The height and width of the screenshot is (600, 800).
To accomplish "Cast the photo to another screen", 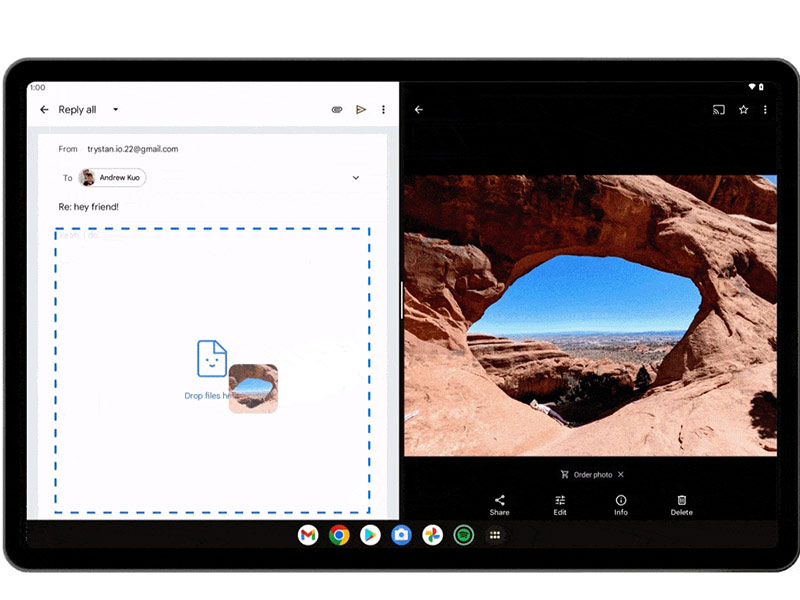I will click(x=718, y=110).
